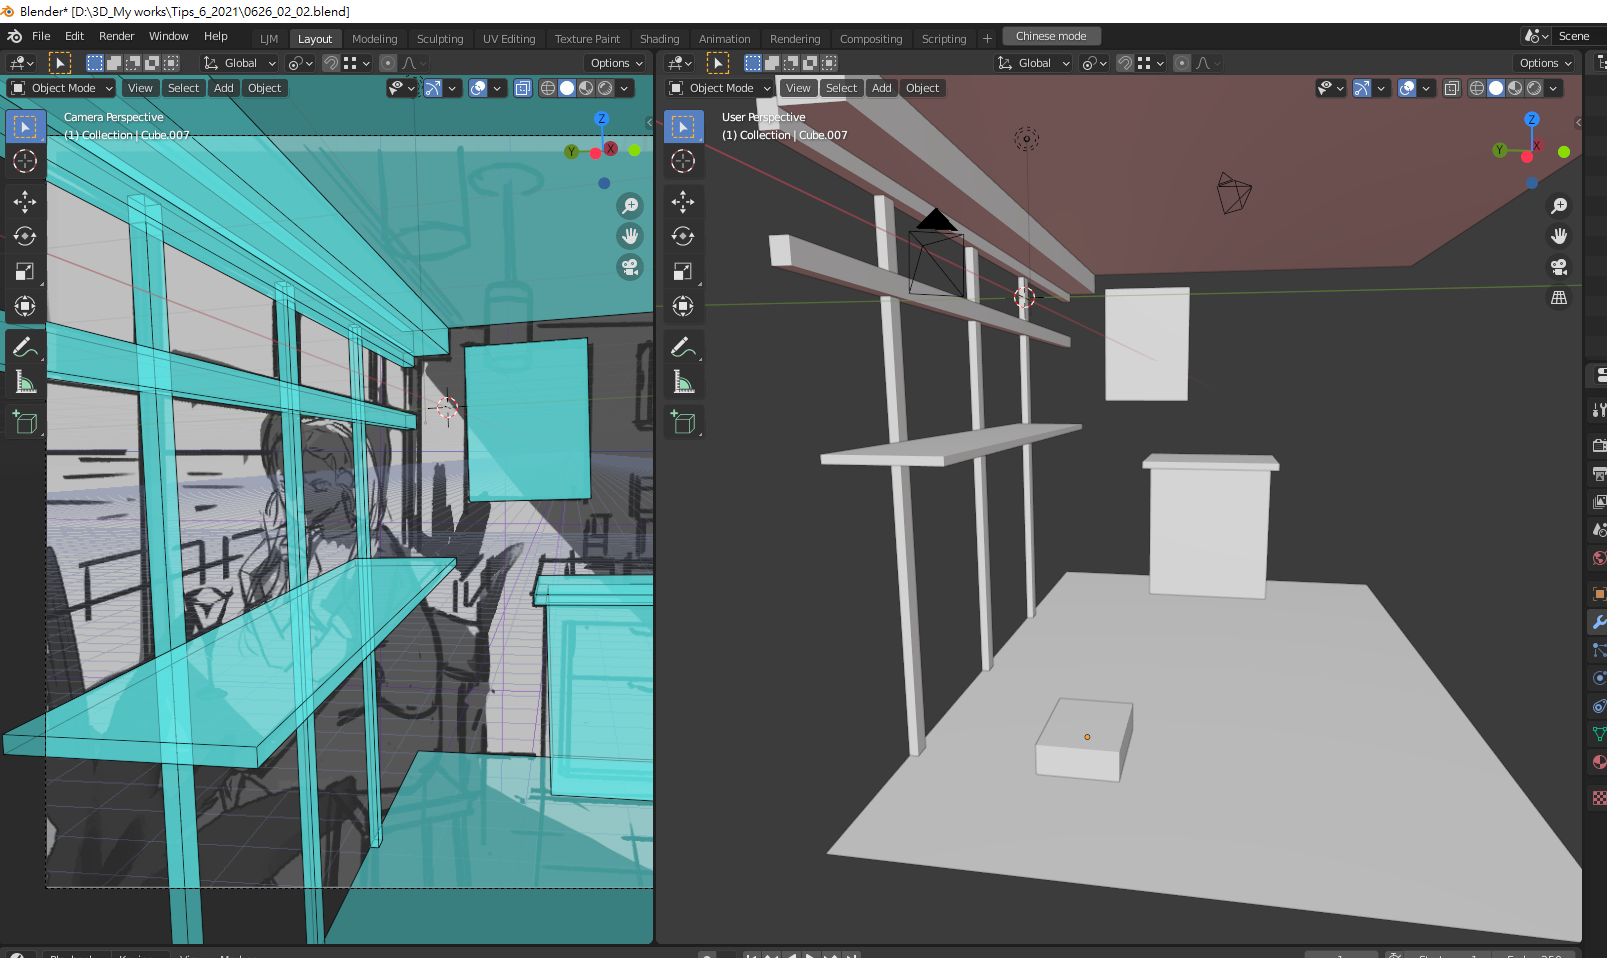This screenshot has width=1607, height=958.
Task: Toggle camera view in right viewport
Action: point(1558,267)
